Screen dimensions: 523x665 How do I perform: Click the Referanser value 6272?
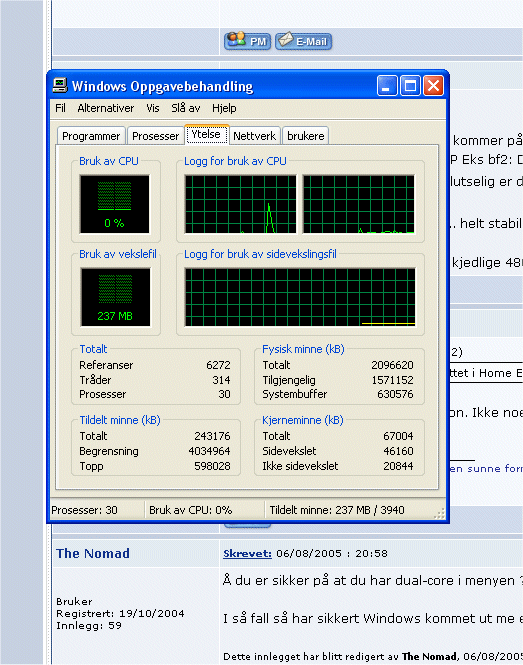click(218, 365)
